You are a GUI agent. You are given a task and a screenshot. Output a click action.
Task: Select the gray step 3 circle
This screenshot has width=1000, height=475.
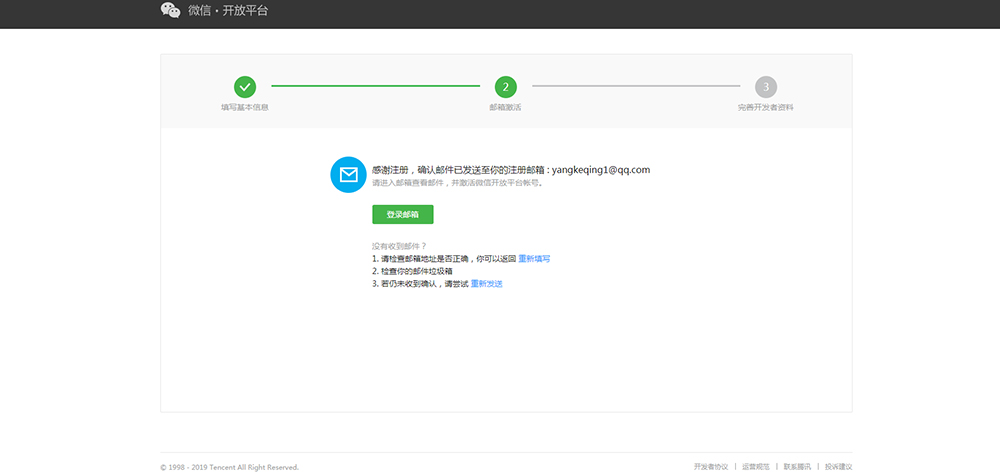click(766, 87)
